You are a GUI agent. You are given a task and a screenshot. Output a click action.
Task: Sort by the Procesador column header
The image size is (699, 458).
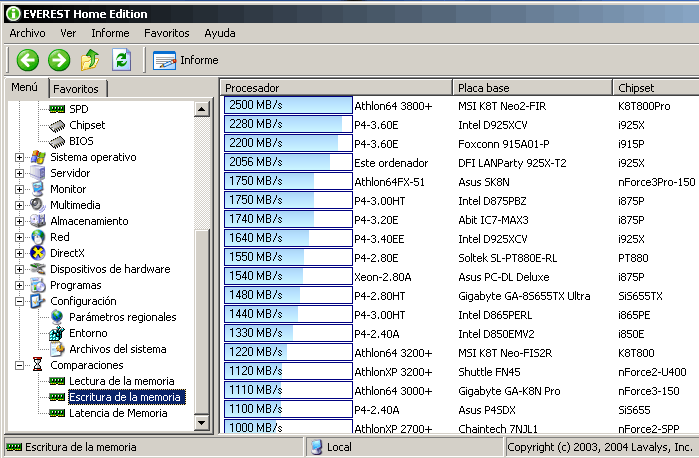[x=336, y=87]
